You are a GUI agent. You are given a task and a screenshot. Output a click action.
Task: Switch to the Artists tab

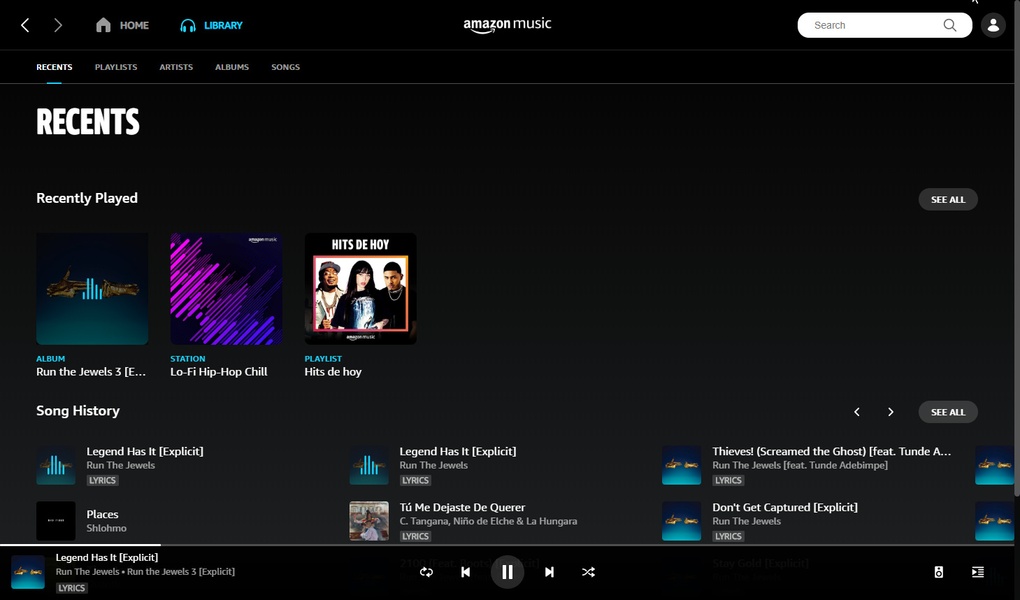pyautogui.click(x=176, y=67)
